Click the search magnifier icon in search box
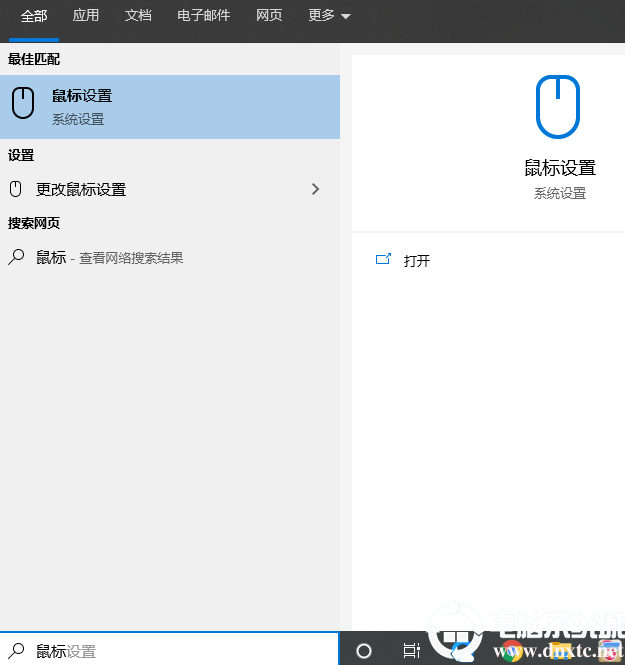The height and width of the screenshot is (665, 625). coord(16,651)
